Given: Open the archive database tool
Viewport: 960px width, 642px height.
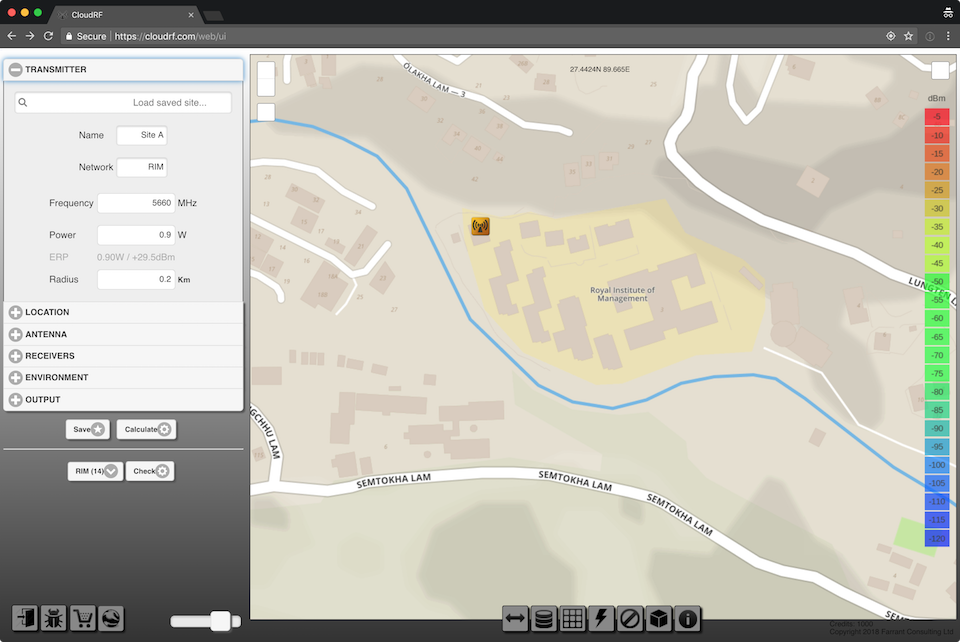Looking at the screenshot, I should [x=543, y=618].
